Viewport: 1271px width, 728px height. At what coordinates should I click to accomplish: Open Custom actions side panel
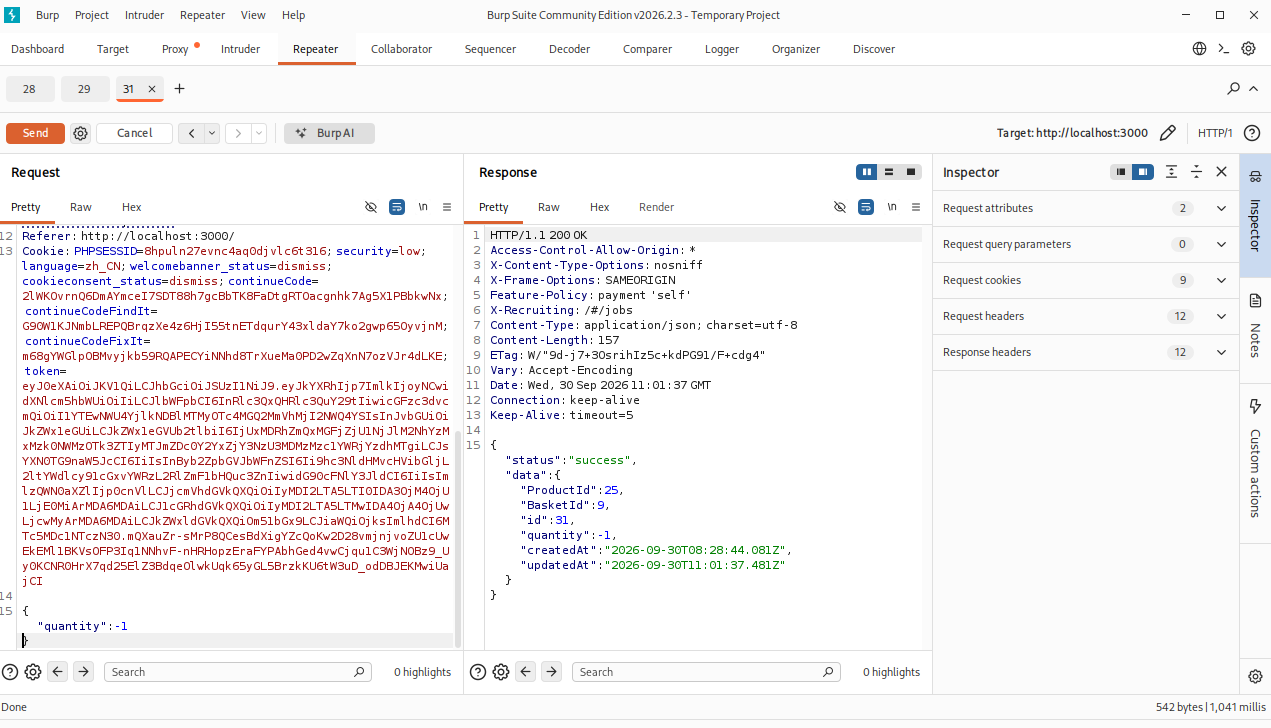click(x=1256, y=459)
